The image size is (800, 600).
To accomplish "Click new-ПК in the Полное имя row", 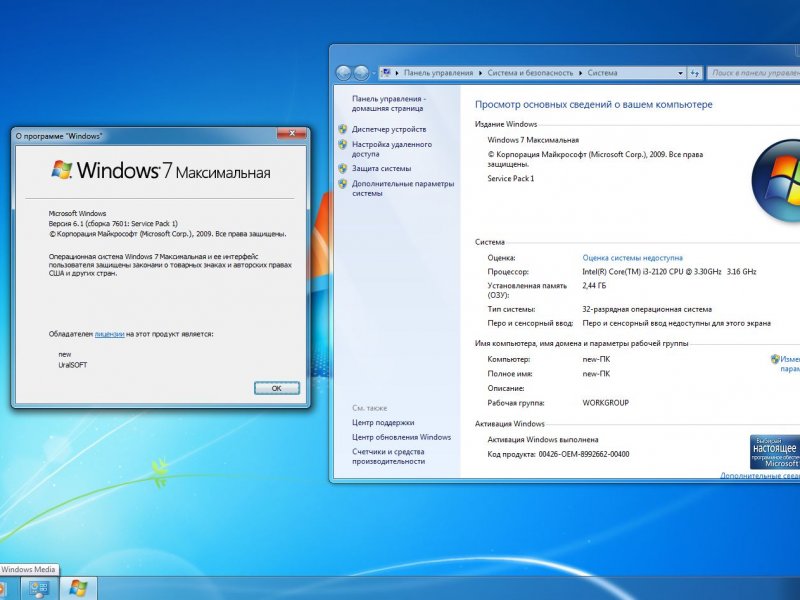I will tap(596, 373).
